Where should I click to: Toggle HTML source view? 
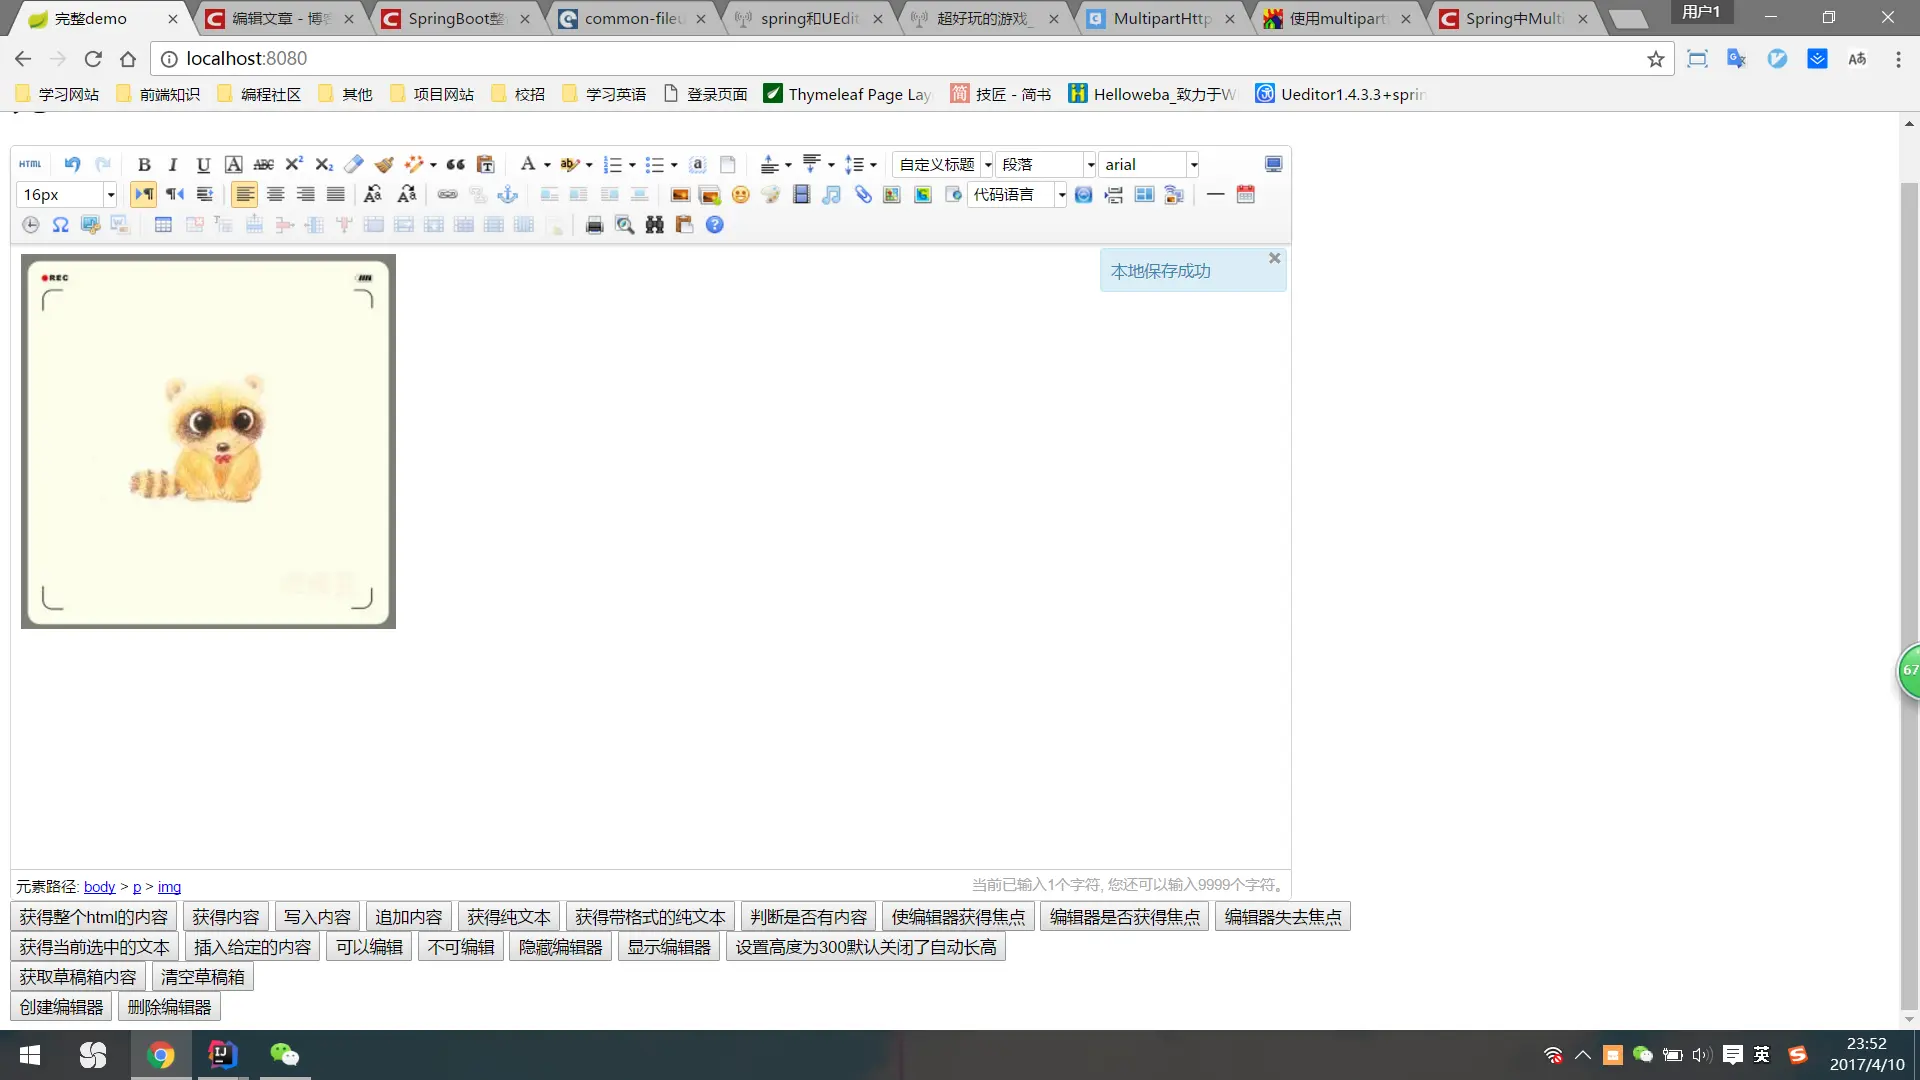point(30,164)
